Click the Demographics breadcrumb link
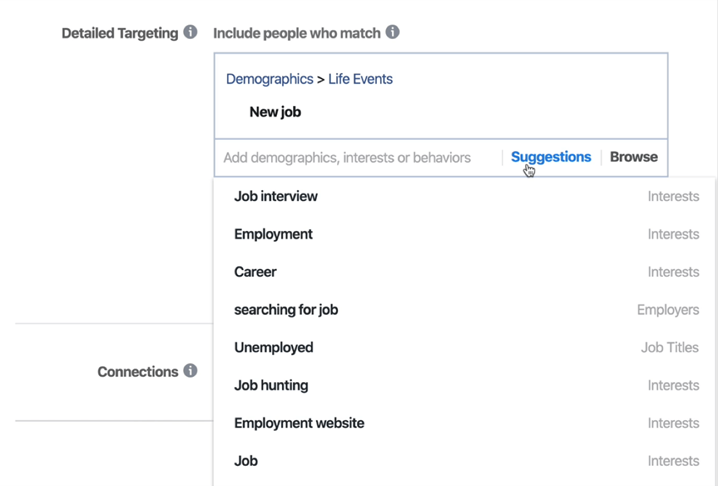718x486 pixels. tap(269, 79)
